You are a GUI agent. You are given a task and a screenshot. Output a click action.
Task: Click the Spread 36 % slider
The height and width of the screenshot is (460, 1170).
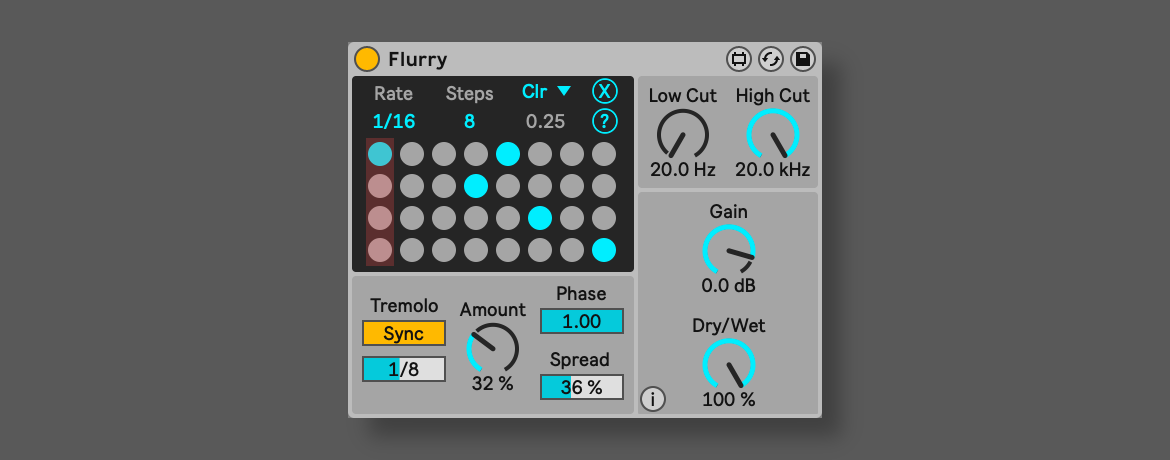[582, 387]
